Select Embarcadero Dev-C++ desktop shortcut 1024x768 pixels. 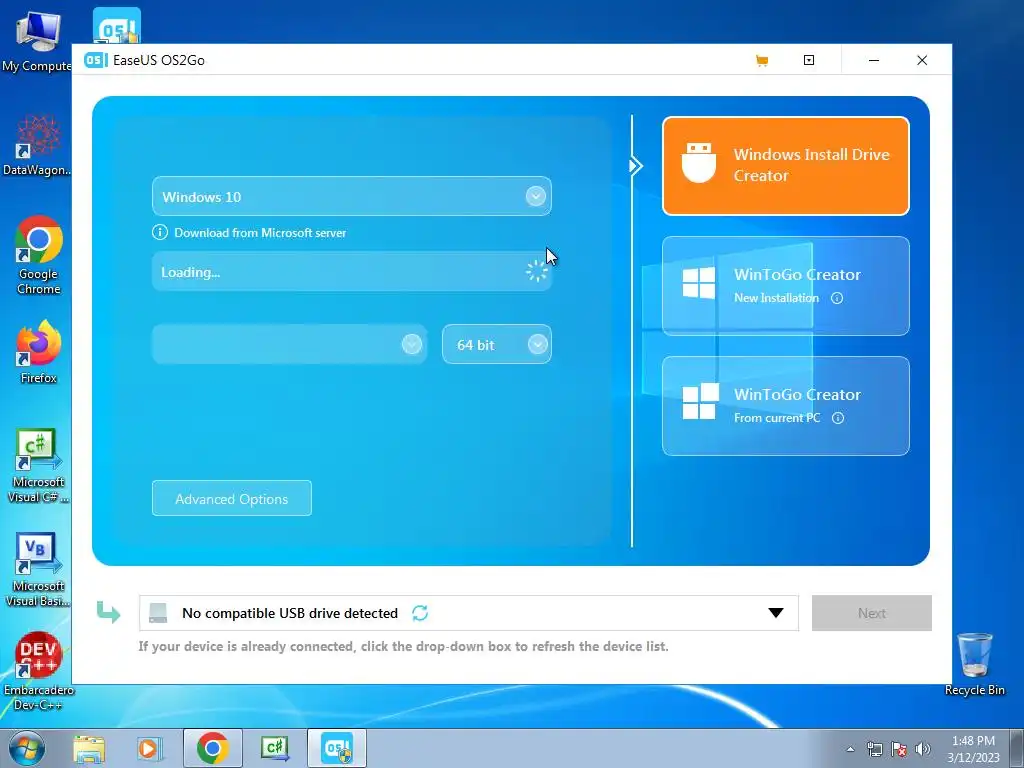pyautogui.click(x=39, y=671)
